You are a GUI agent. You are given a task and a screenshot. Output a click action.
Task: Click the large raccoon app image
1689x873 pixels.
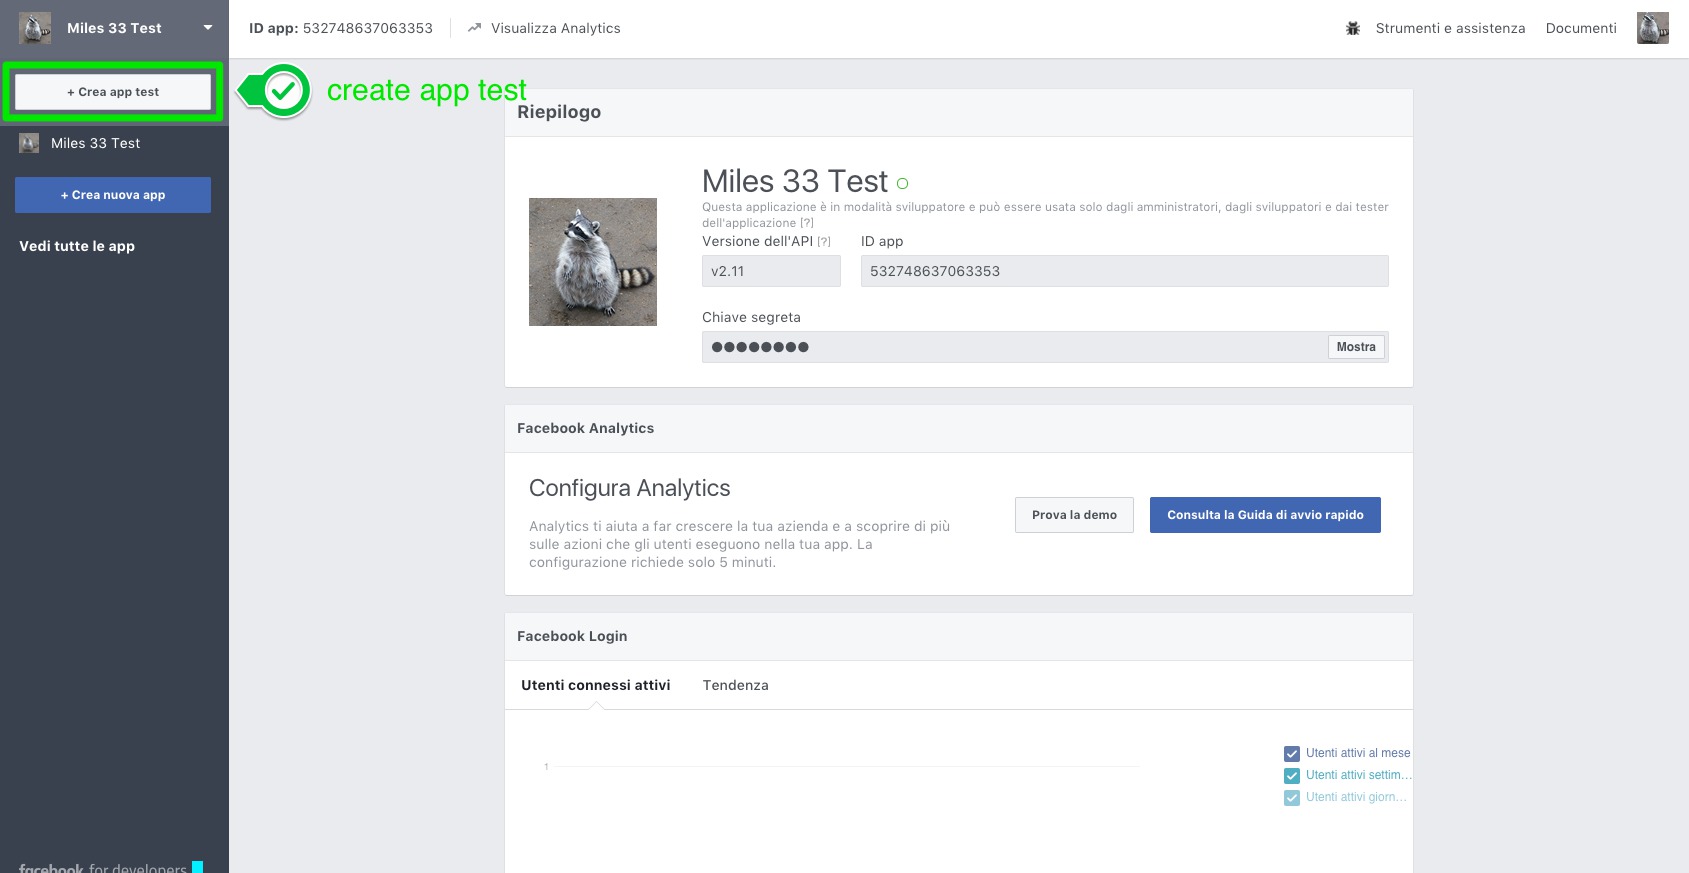coord(592,262)
